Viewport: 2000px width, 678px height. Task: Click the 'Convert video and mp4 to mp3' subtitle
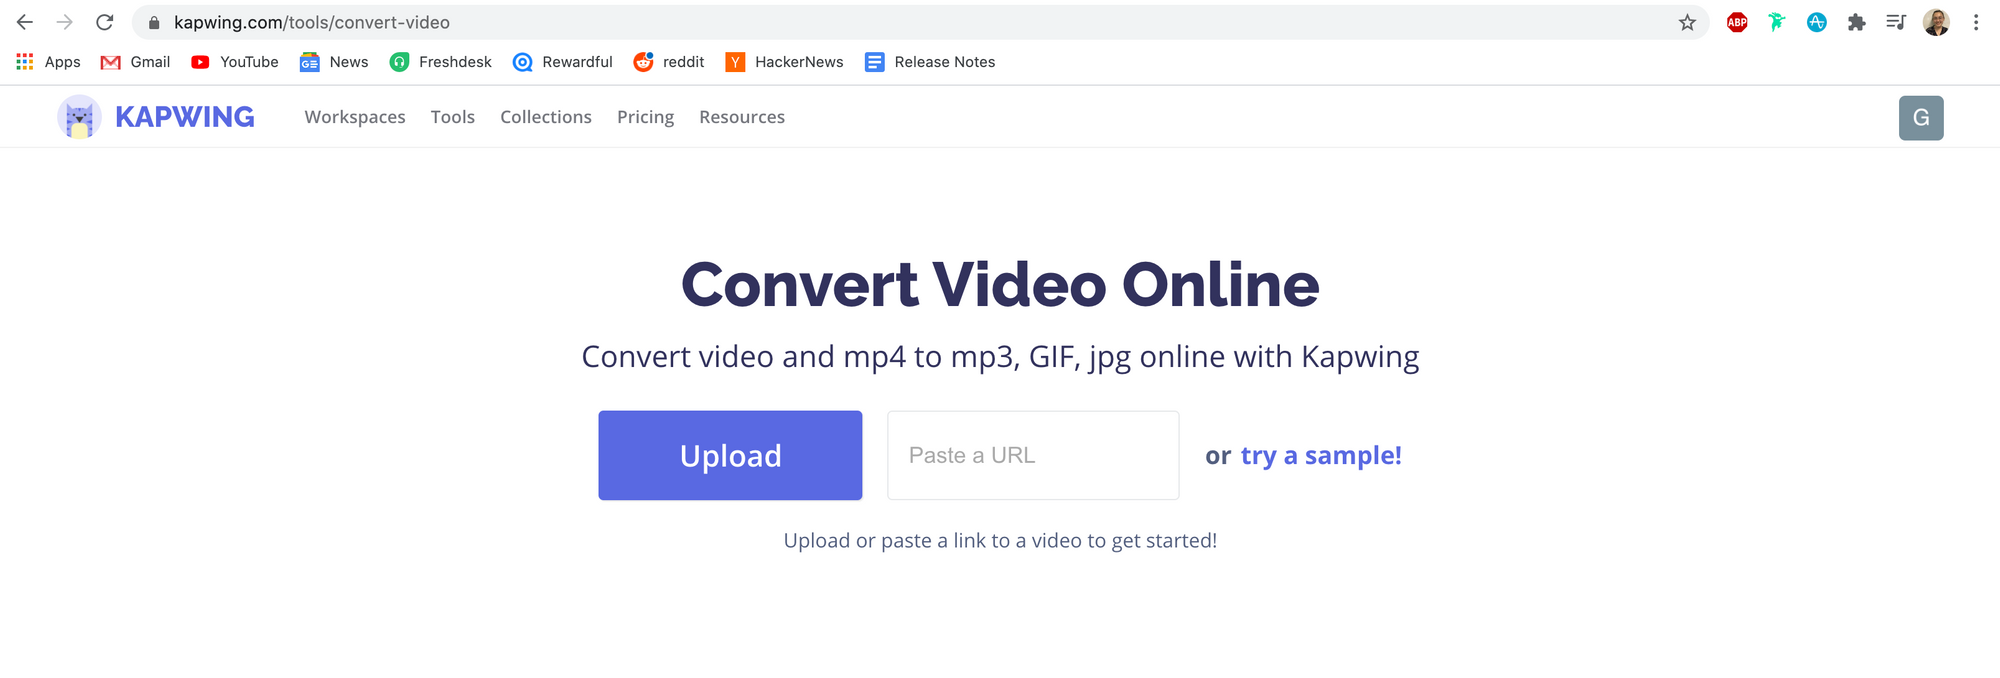point(1000,357)
